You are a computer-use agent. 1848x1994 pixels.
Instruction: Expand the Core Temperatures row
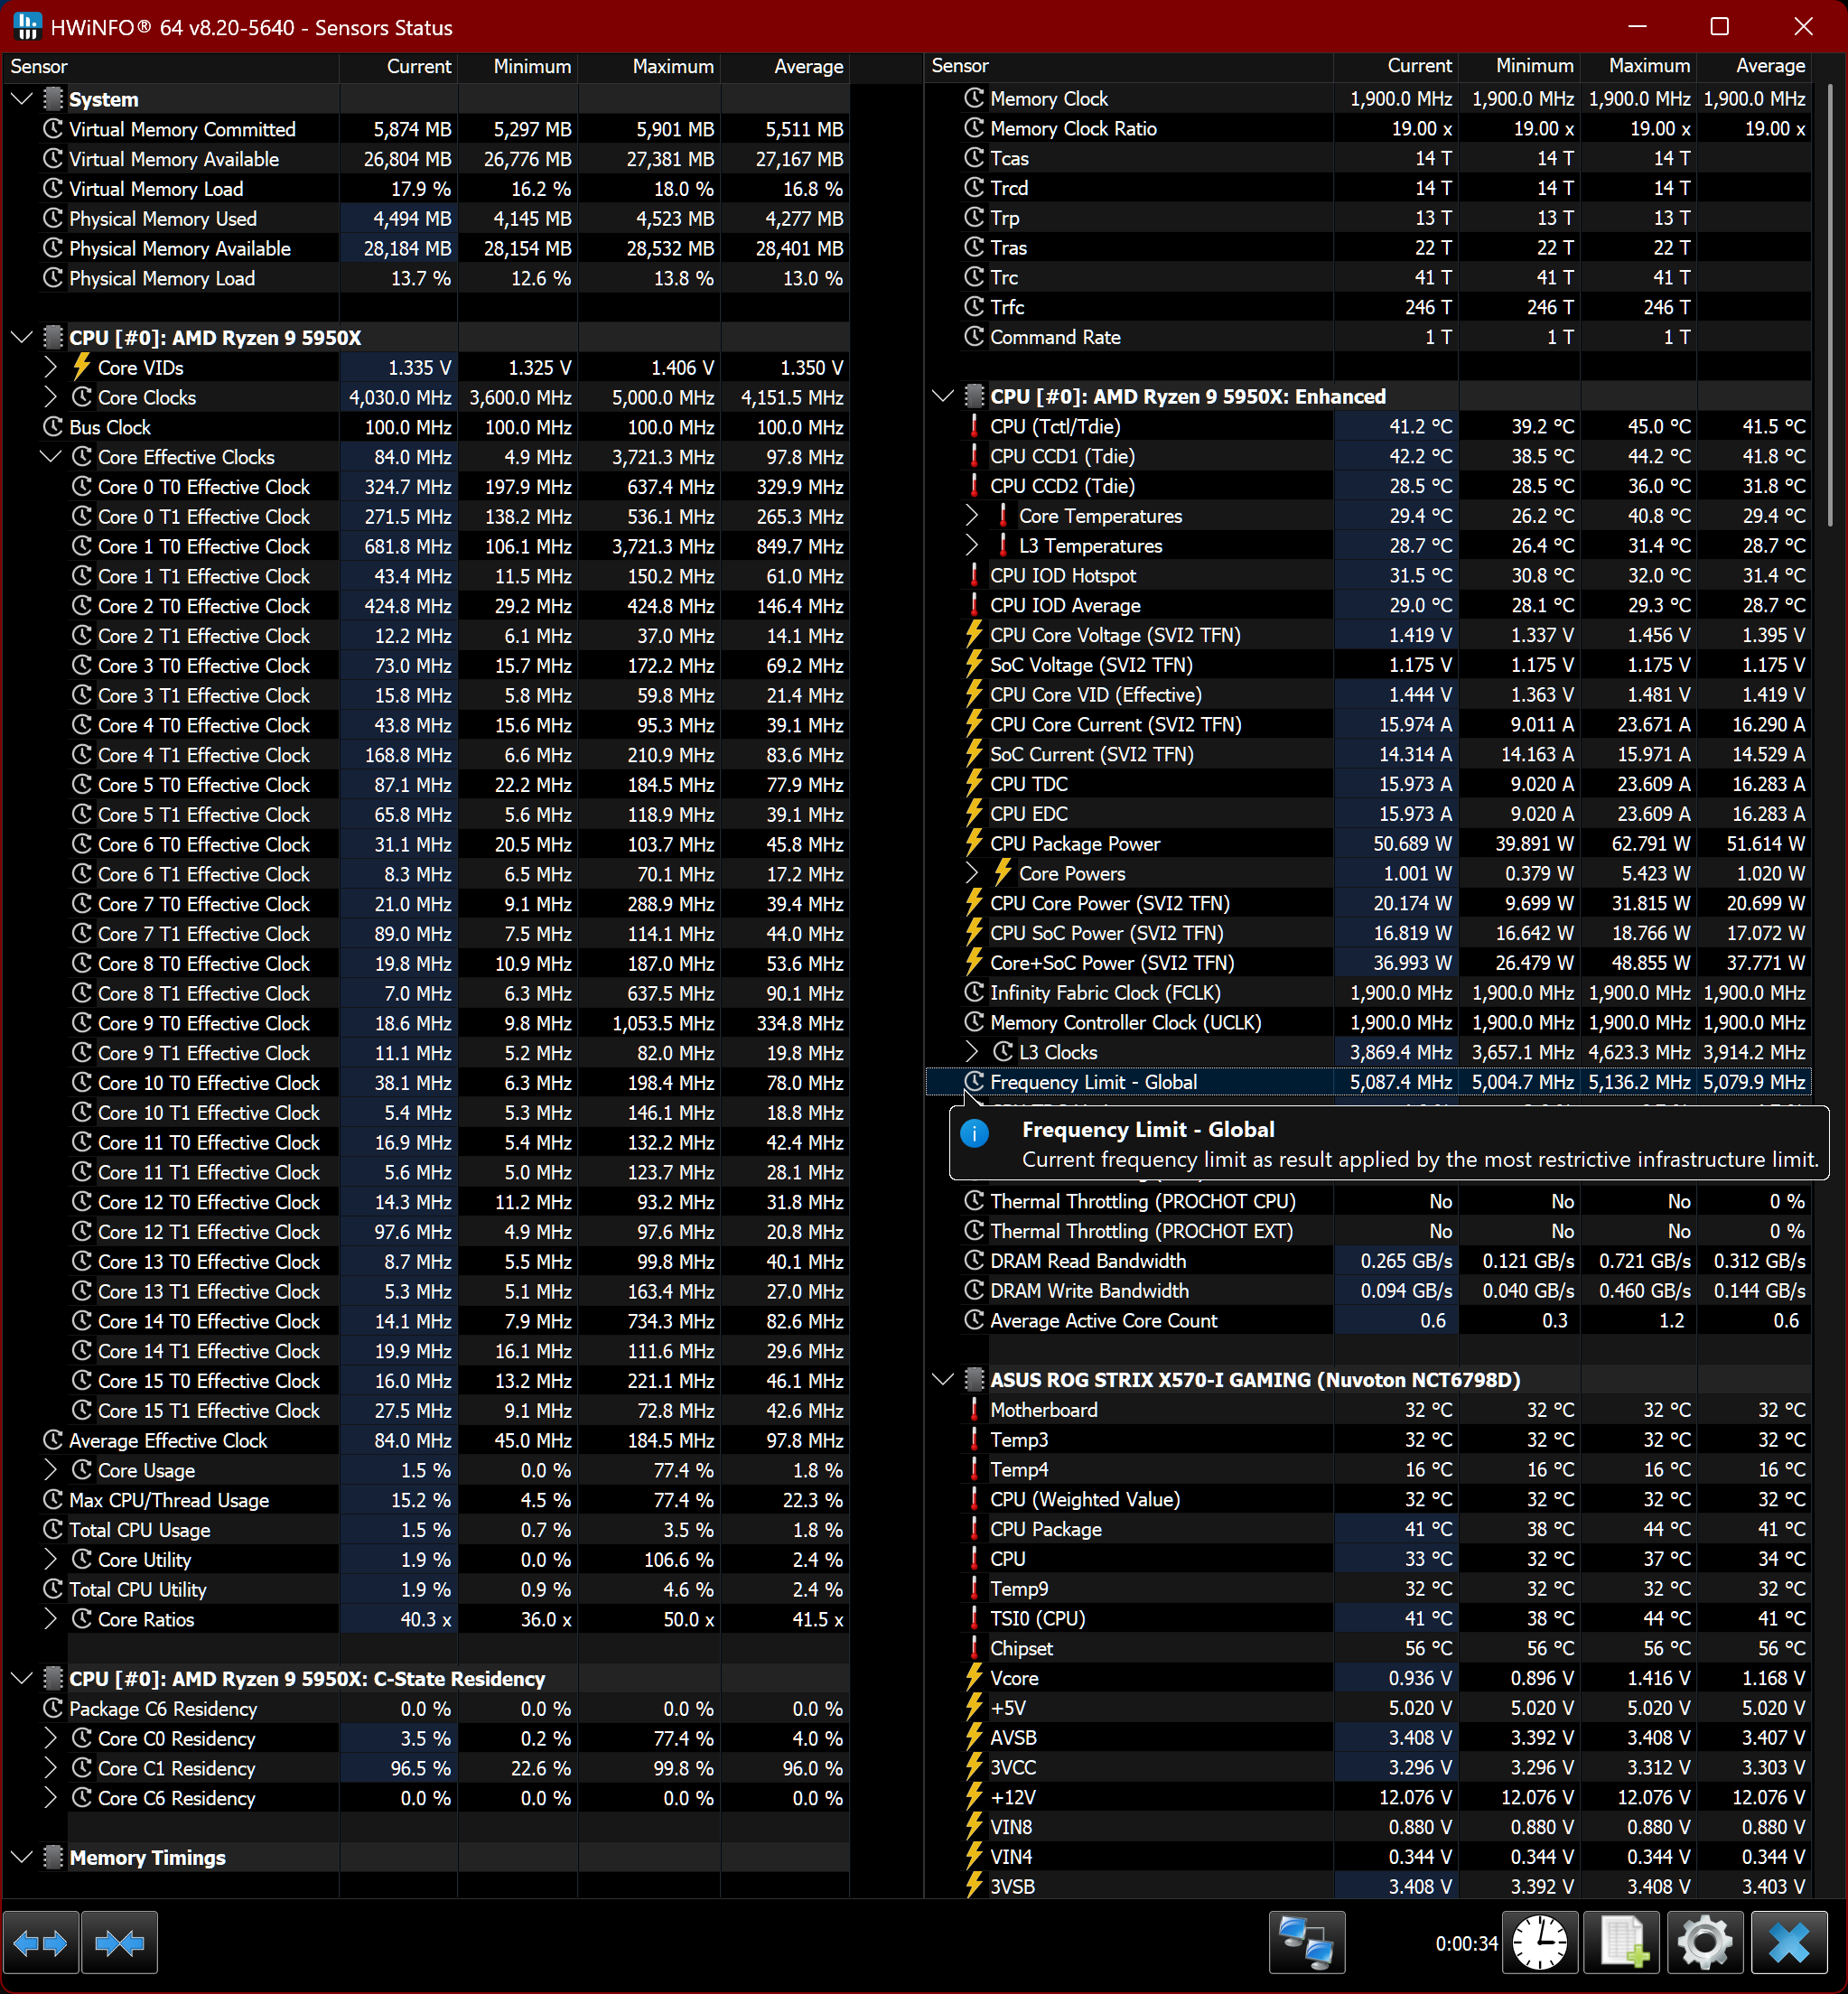(972, 516)
